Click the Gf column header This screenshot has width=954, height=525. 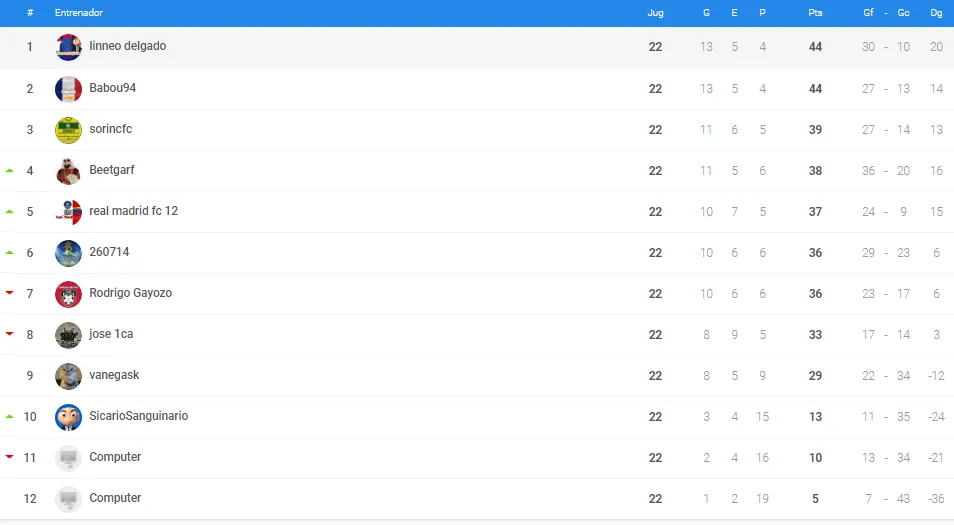868,13
